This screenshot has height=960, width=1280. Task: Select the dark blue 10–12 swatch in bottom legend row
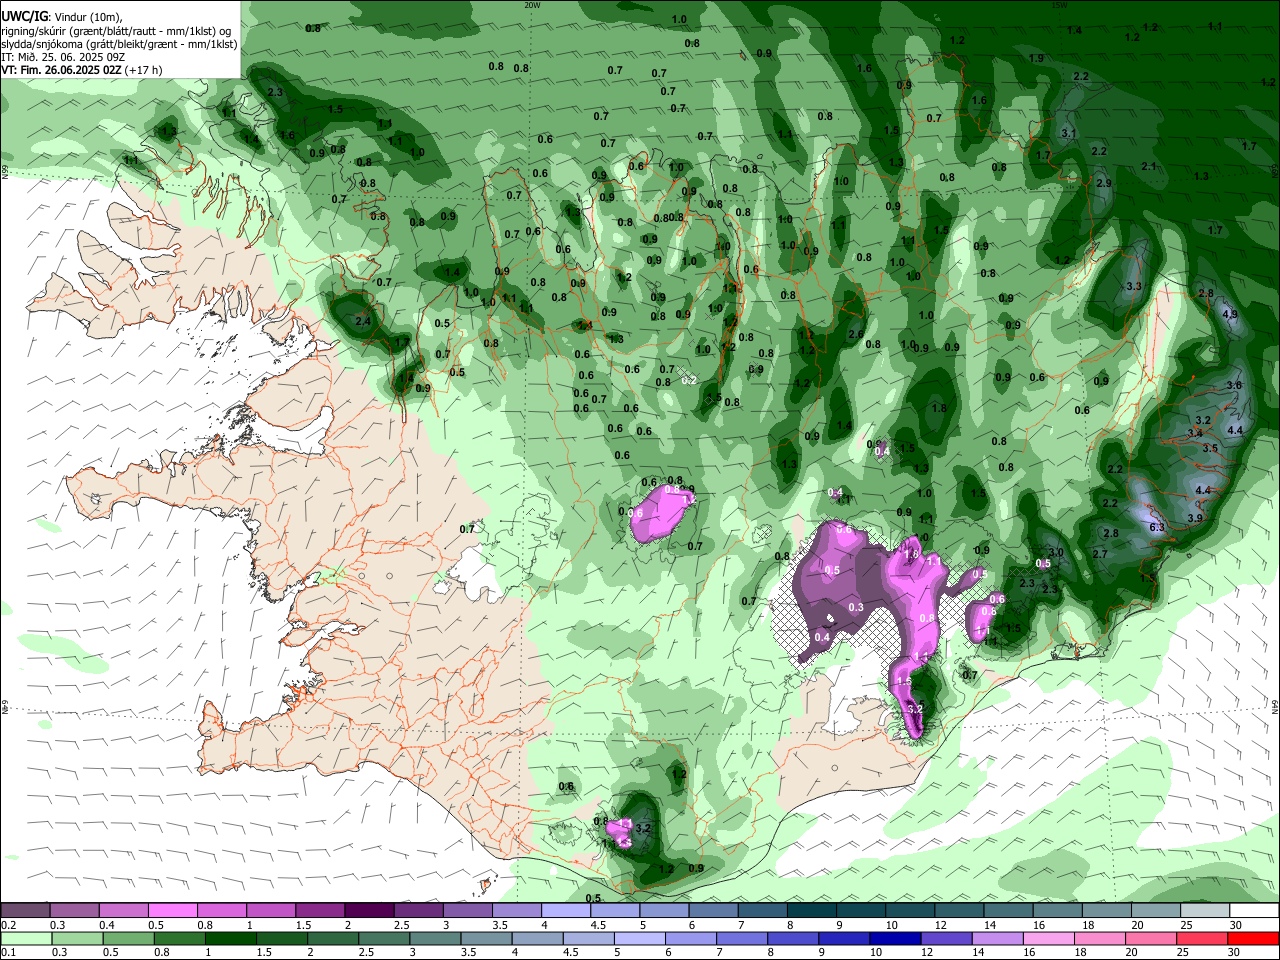click(893, 939)
